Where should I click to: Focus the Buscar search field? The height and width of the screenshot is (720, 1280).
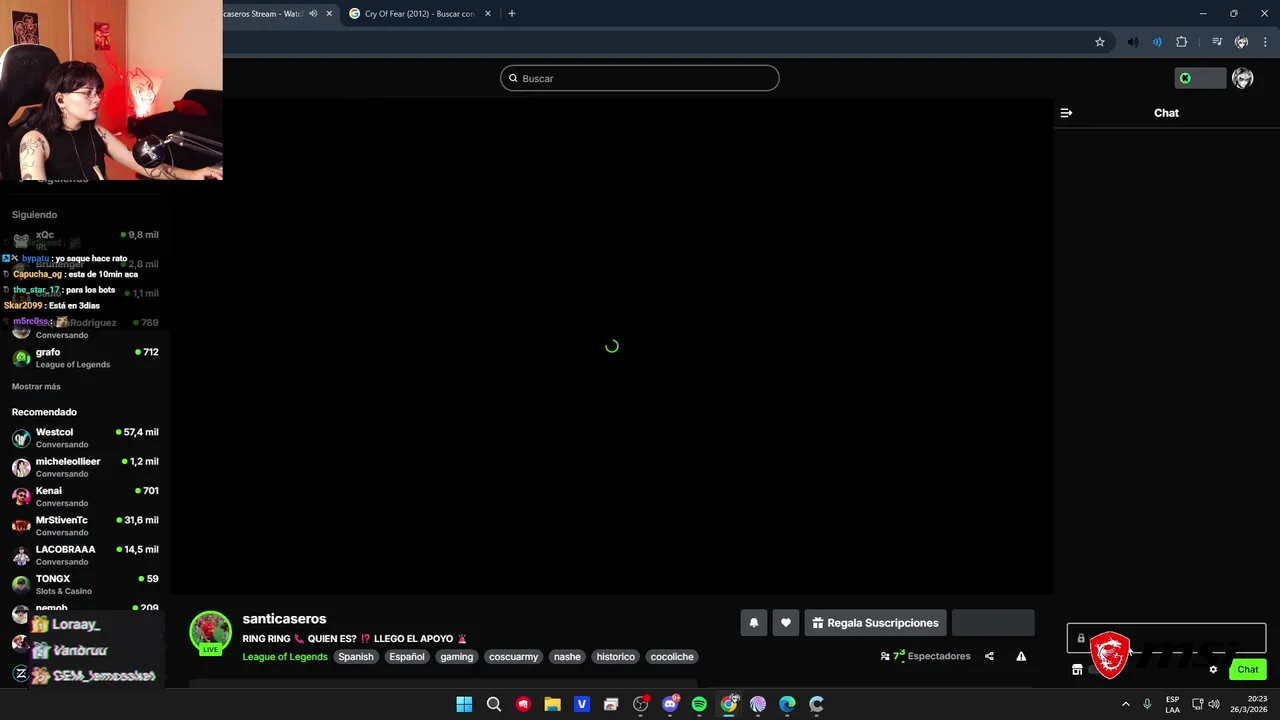640,78
